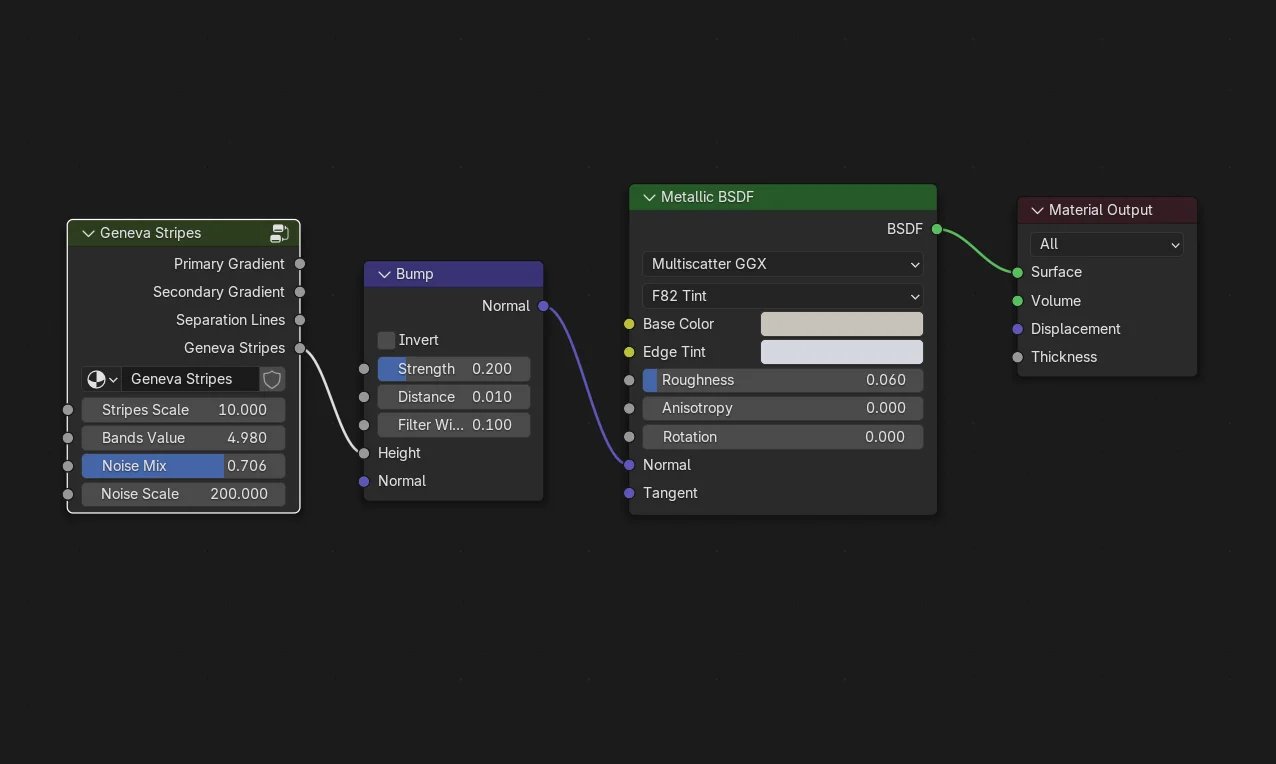Click the Geneva Stripes output socket
The image size is (1276, 764).
pos(299,347)
